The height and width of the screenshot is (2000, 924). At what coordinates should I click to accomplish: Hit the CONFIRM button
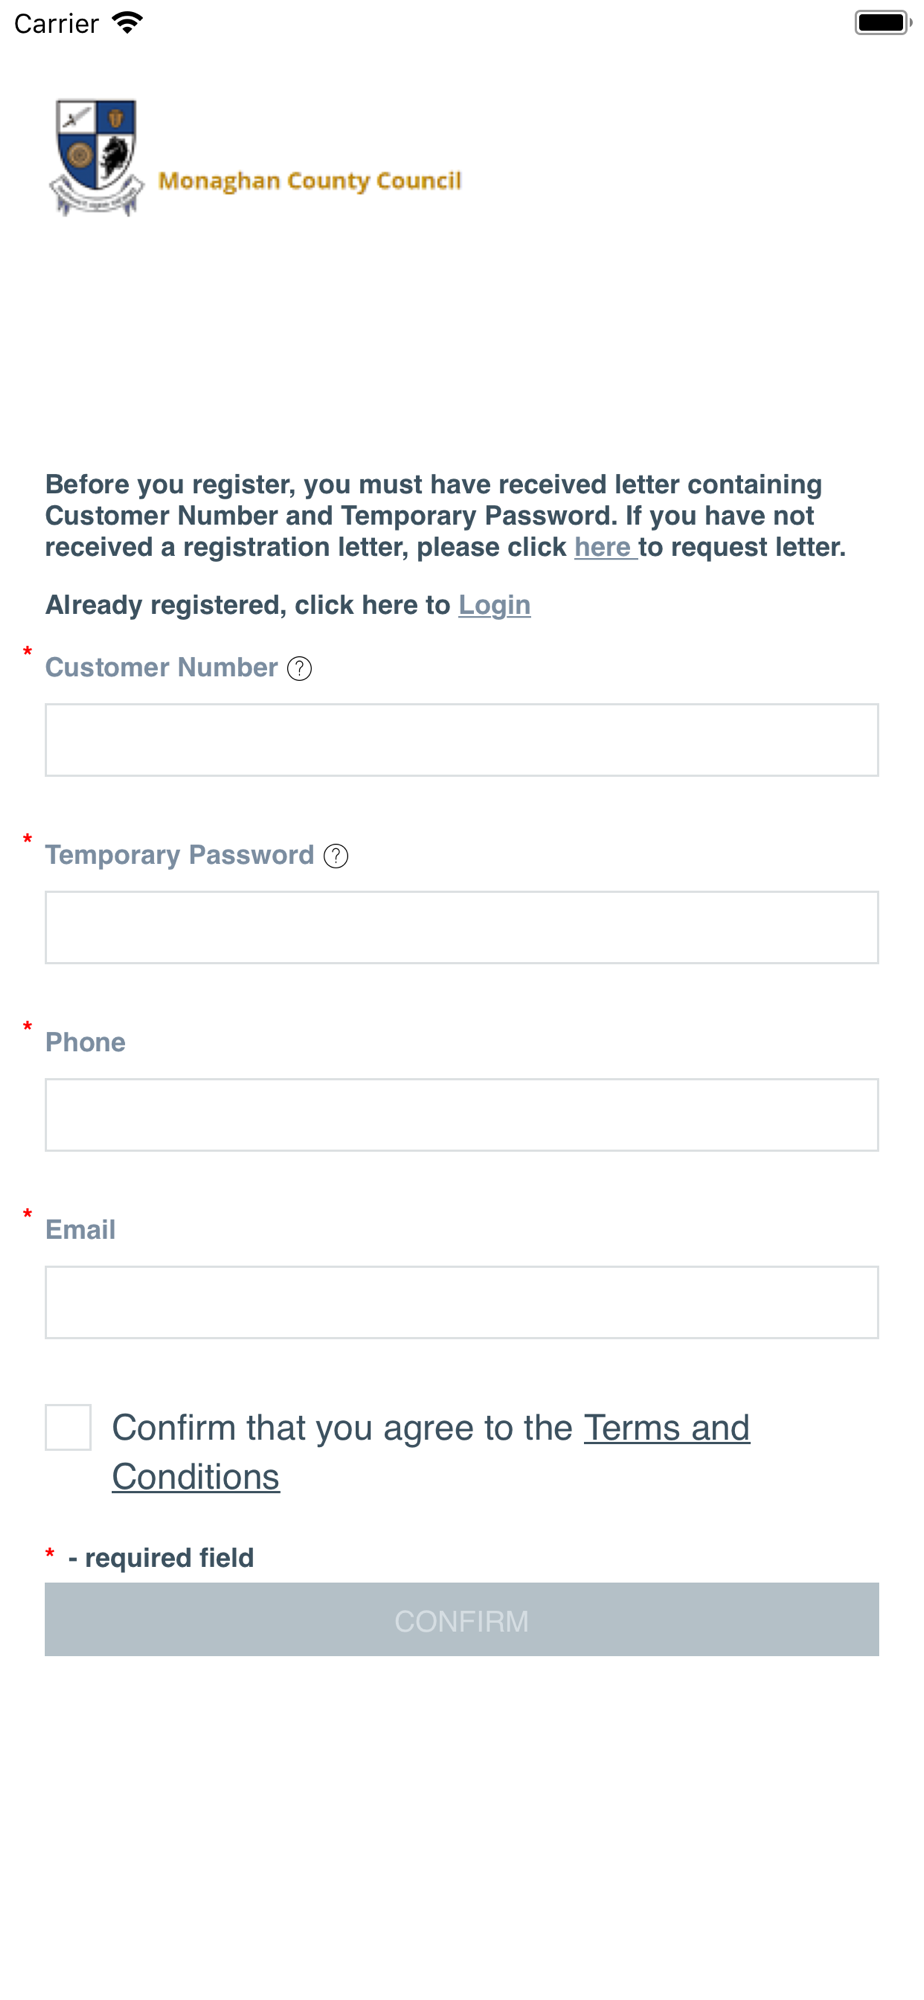(x=462, y=1619)
